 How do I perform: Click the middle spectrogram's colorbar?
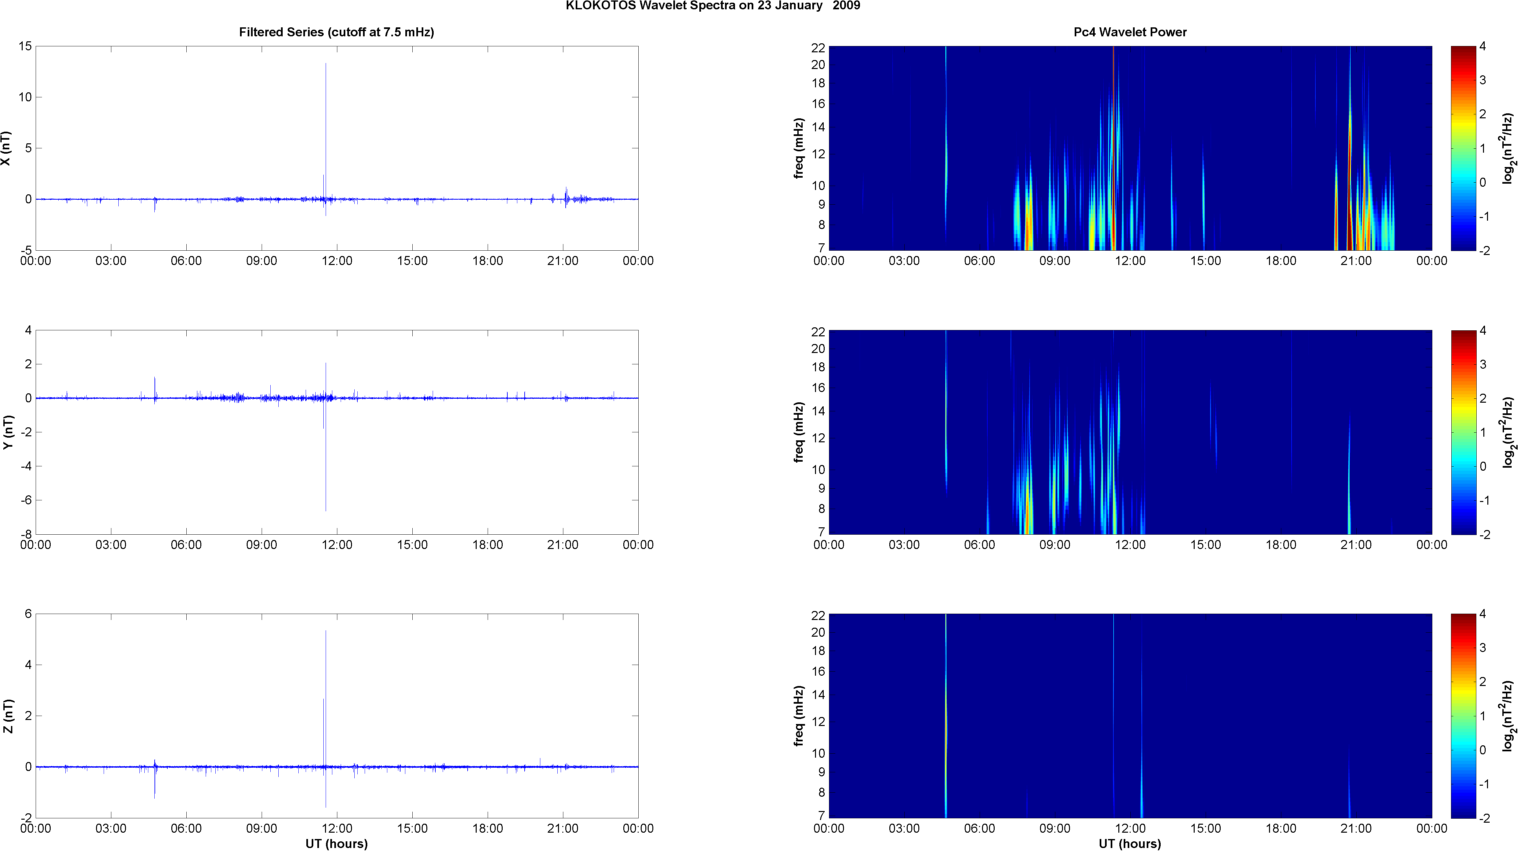click(1462, 432)
